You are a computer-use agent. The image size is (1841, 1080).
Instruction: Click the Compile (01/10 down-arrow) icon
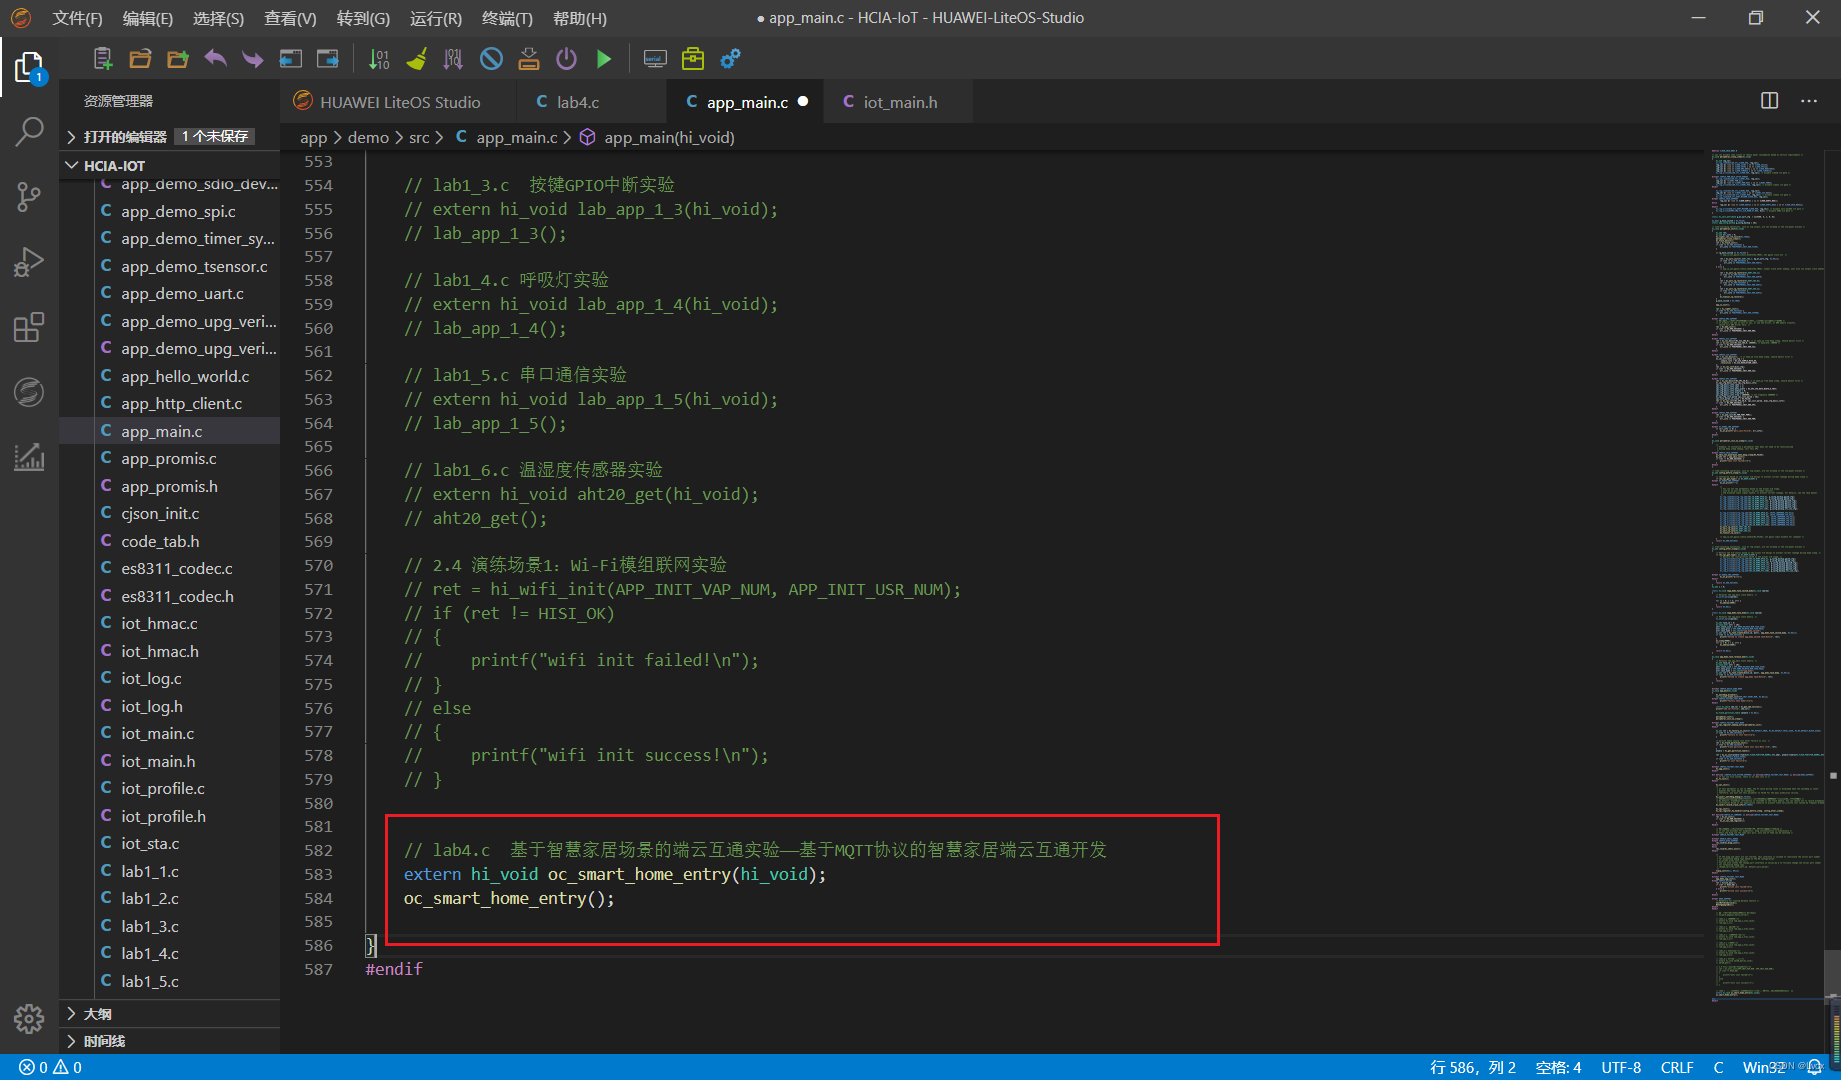coord(379,59)
